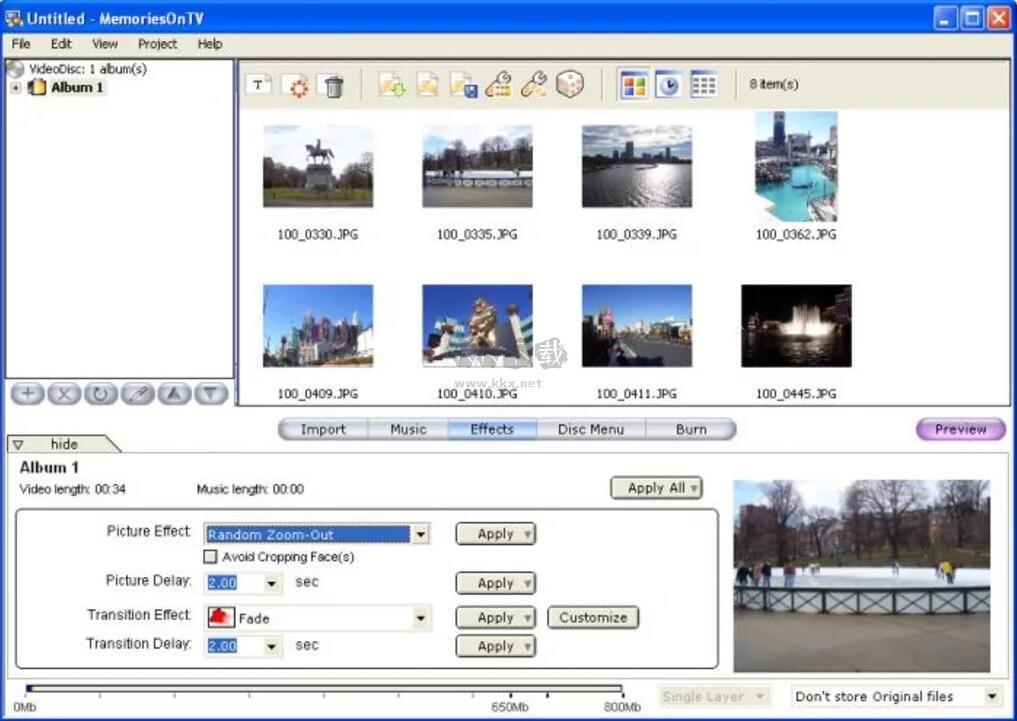Image resolution: width=1017 pixels, height=721 pixels.
Task: Switch to the grid list view icon
Action: (x=704, y=85)
